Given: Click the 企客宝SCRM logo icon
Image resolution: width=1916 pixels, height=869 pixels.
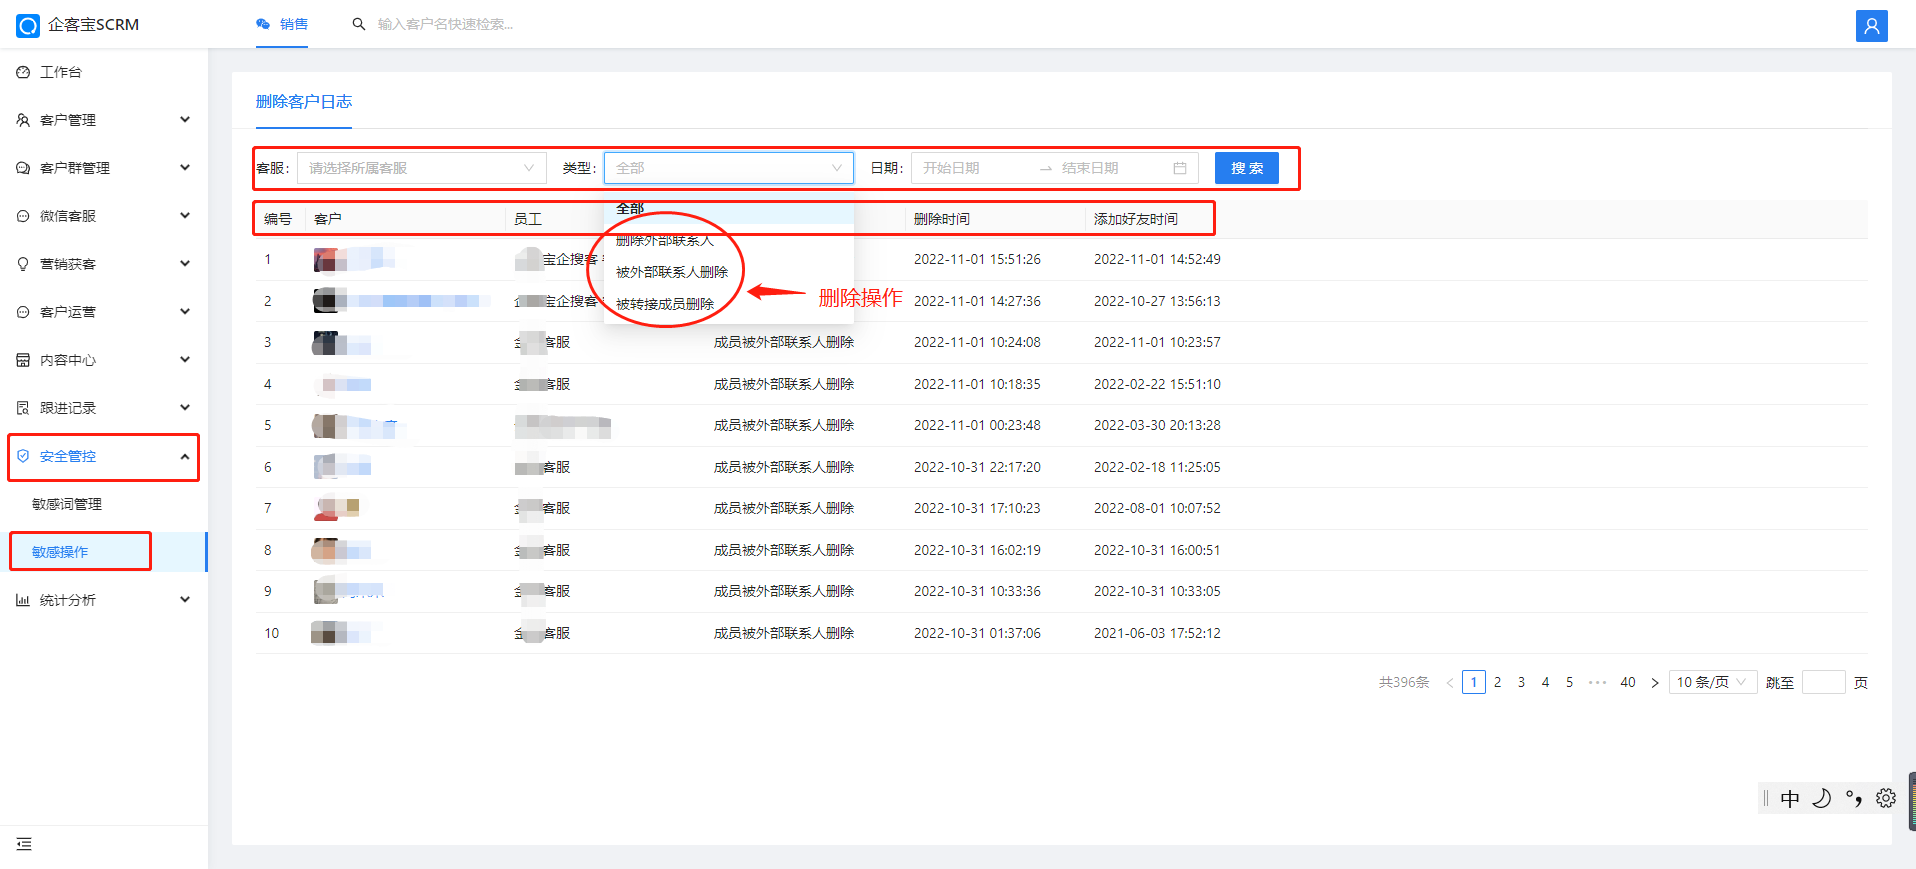Looking at the screenshot, I should tap(28, 25).
